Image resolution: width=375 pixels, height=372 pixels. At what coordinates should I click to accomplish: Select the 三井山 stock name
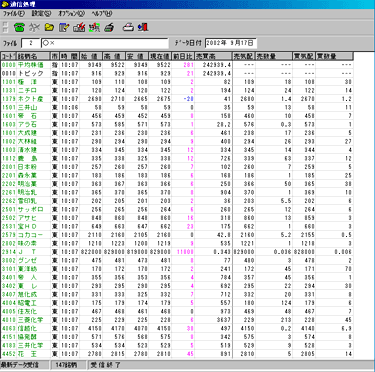(27, 107)
